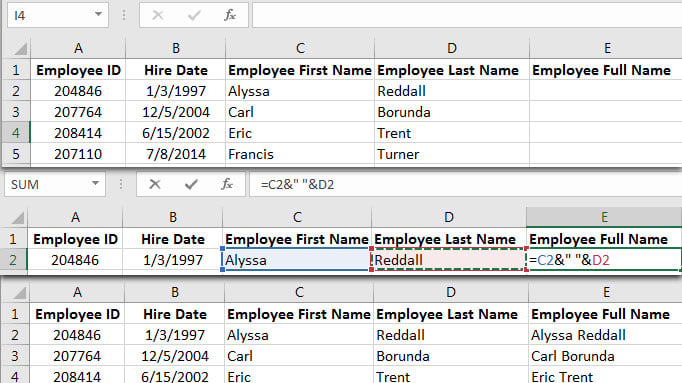682x383 pixels.
Task: Select row 5 header in top sheet
Action: (16, 154)
